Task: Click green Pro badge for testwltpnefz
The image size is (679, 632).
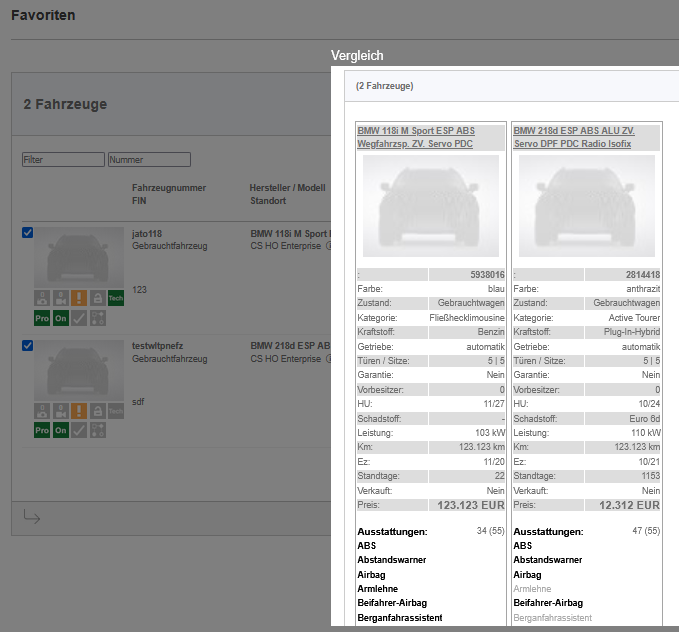Action: [x=42, y=430]
